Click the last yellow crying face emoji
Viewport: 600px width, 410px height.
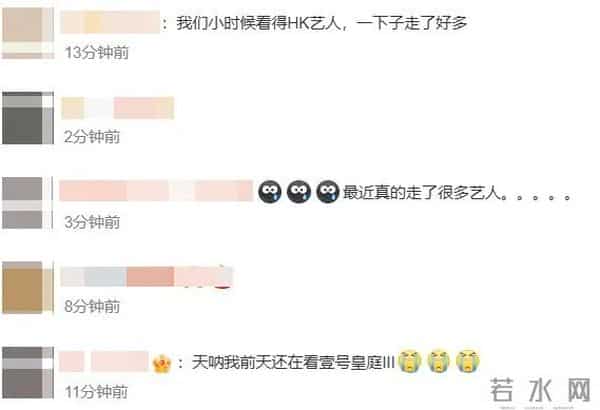pyautogui.click(x=468, y=361)
